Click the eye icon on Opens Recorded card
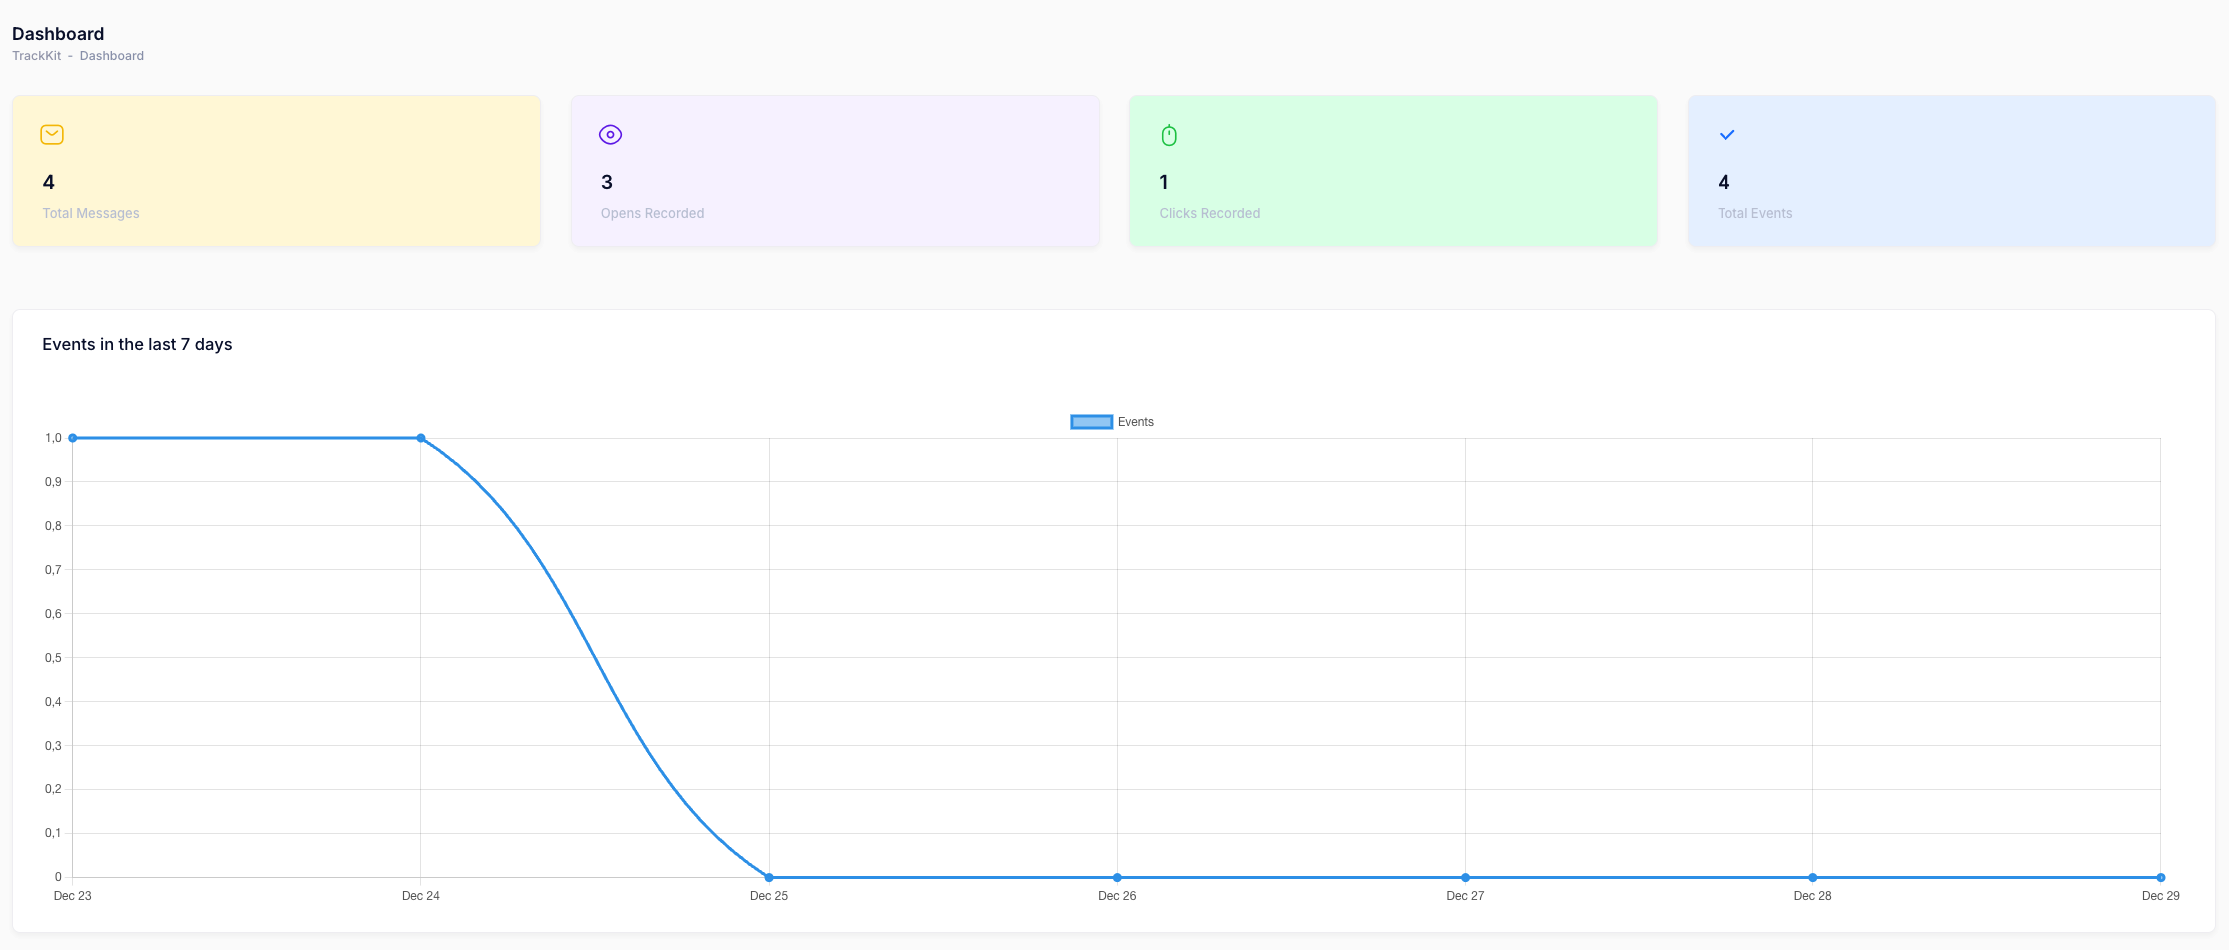Viewport: 2229px width, 950px height. point(610,135)
